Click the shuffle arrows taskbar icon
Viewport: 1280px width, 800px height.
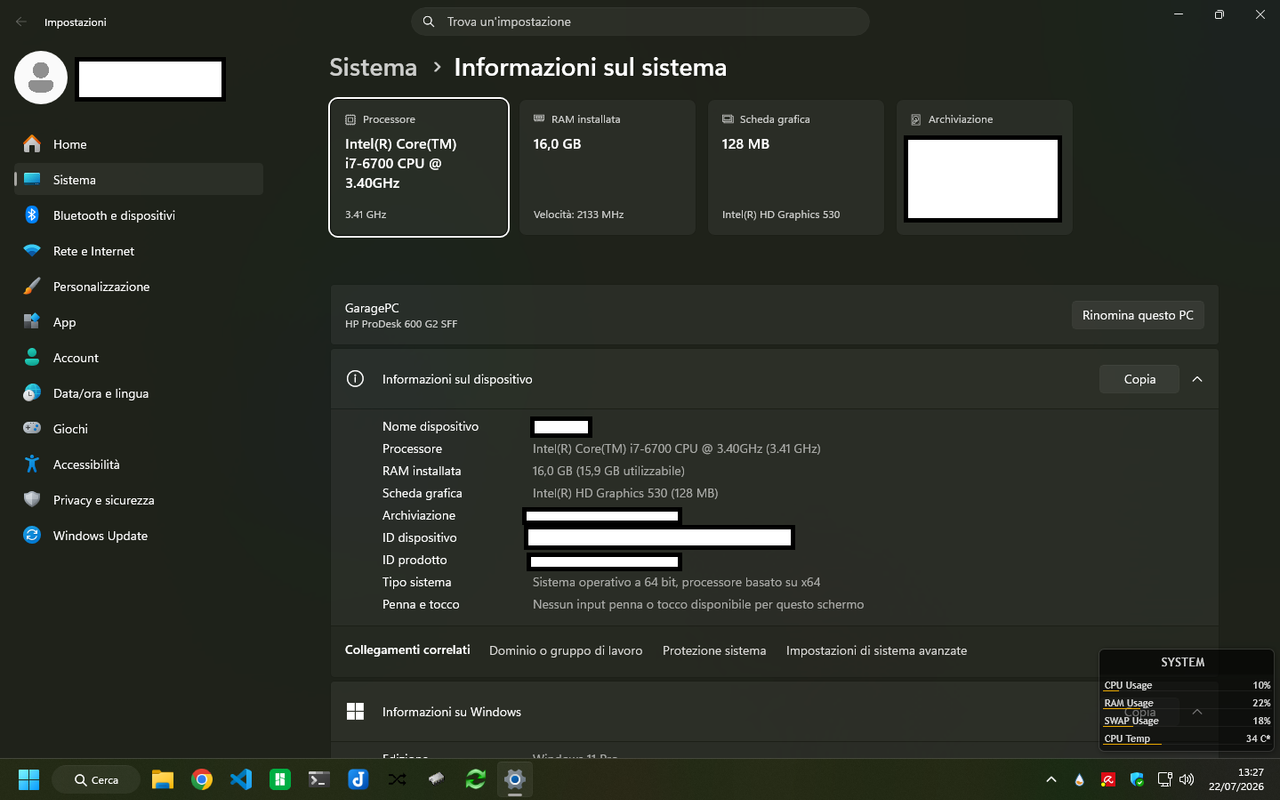397,779
